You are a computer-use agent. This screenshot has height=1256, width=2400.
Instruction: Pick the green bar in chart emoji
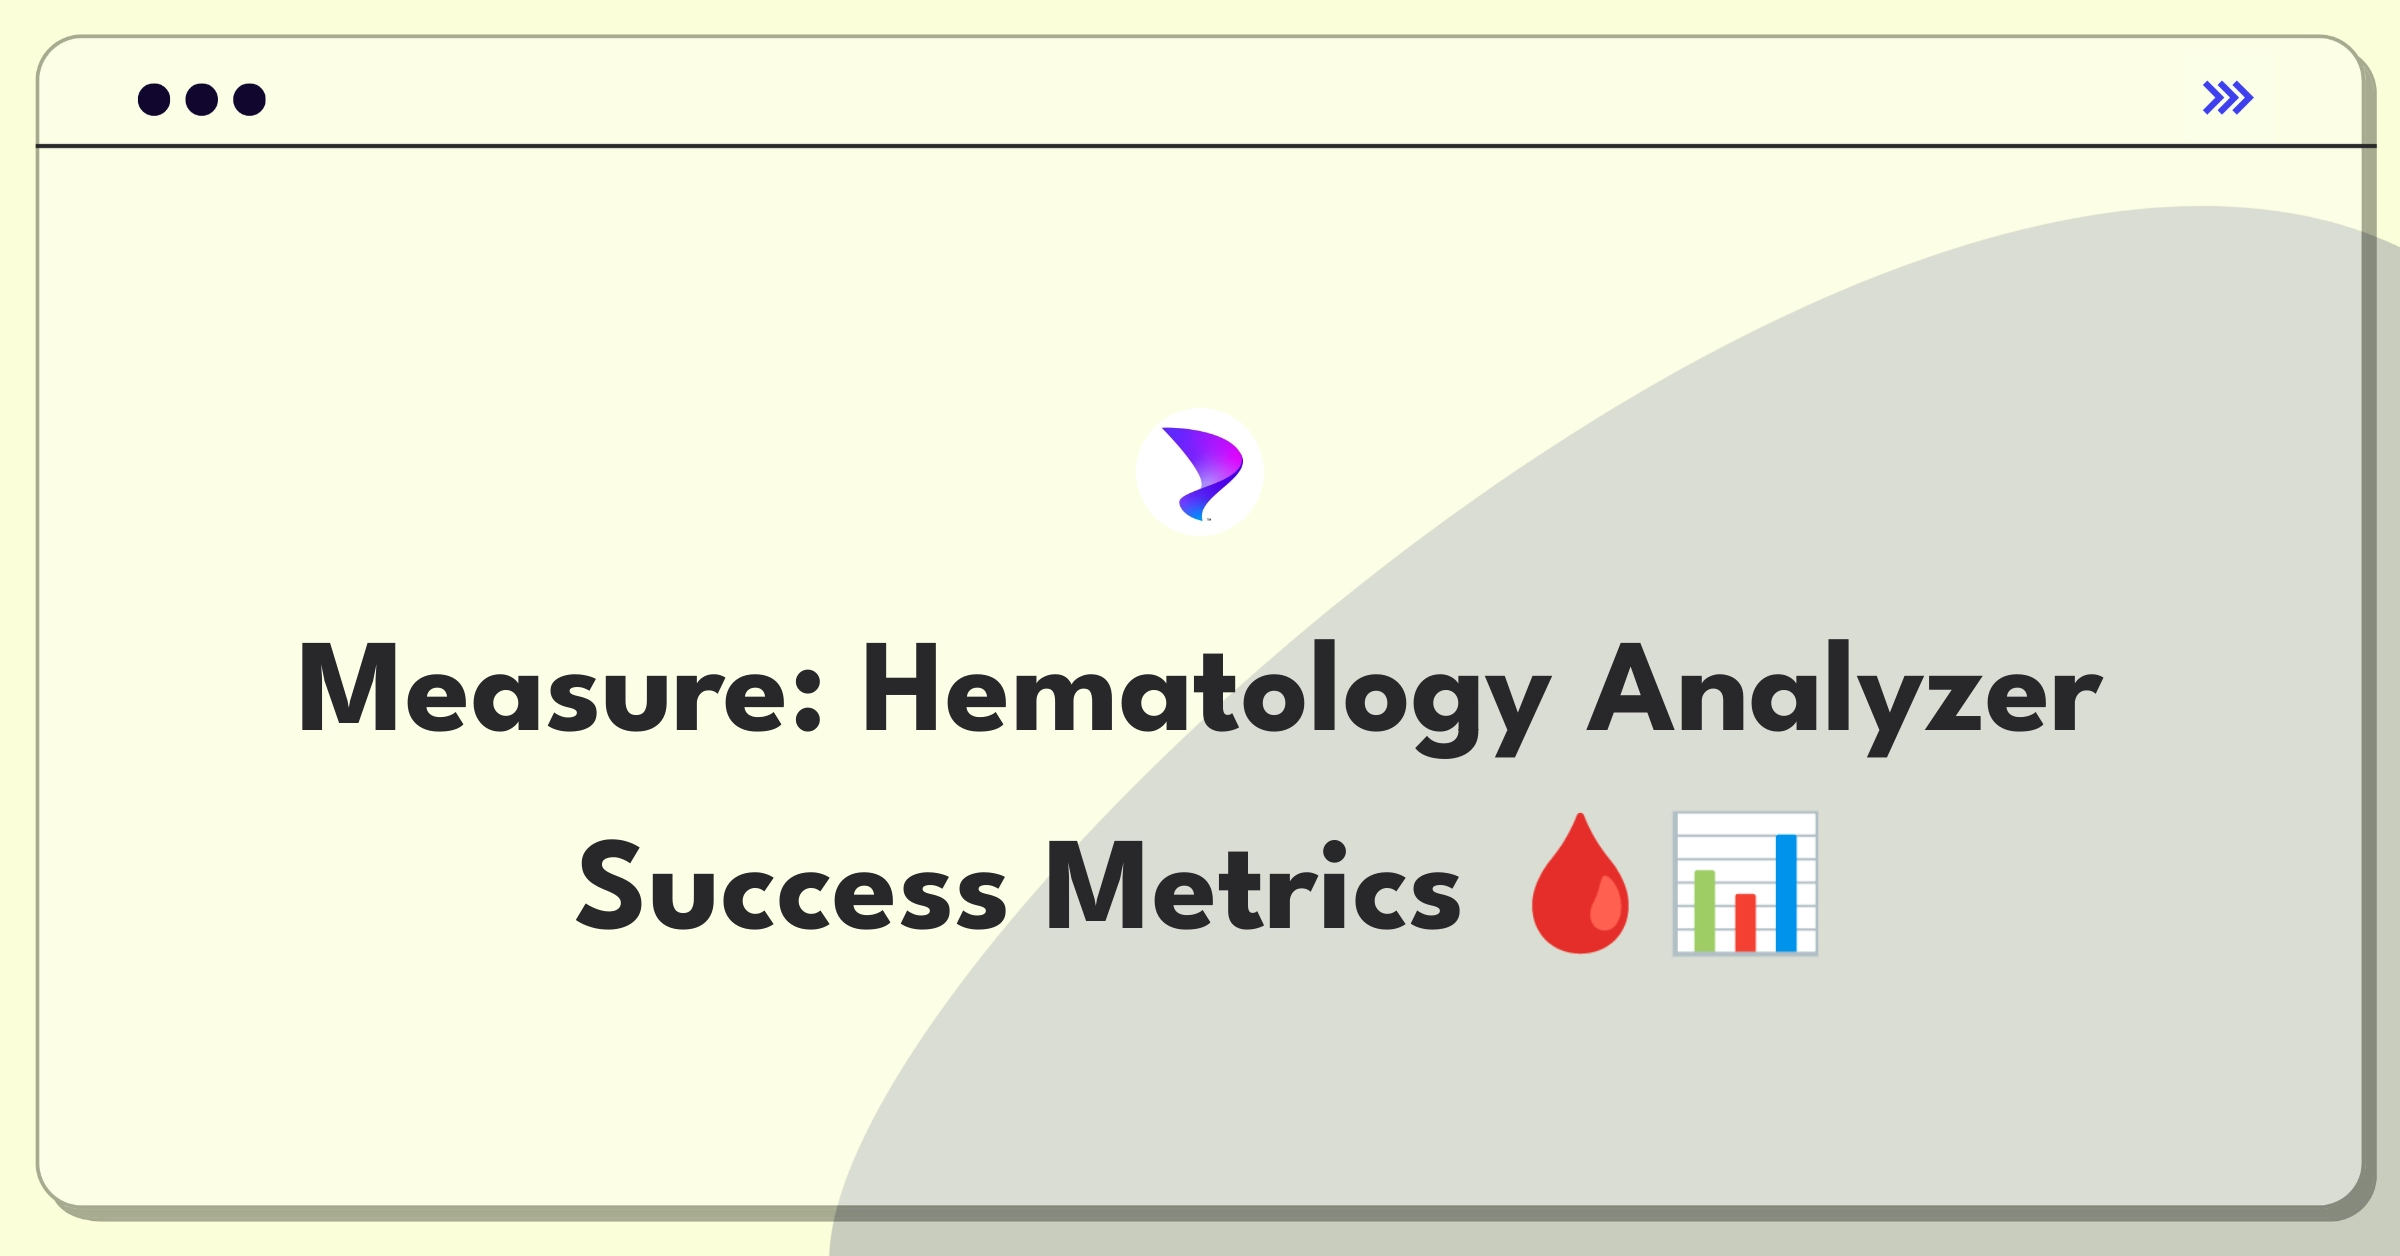tap(1705, 911)
